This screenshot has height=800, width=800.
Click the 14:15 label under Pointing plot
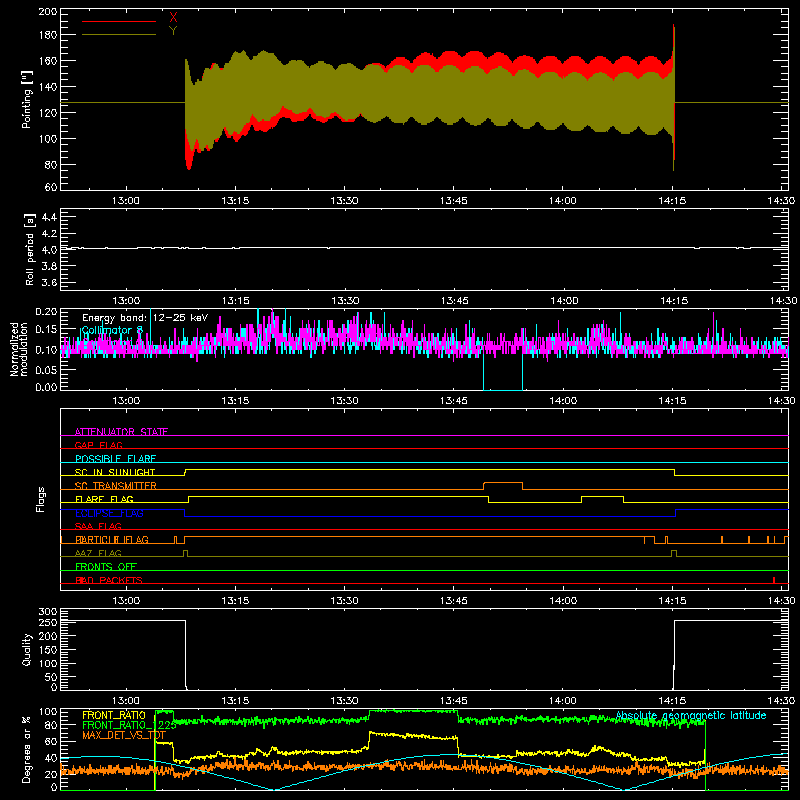[x=672, y=201]
